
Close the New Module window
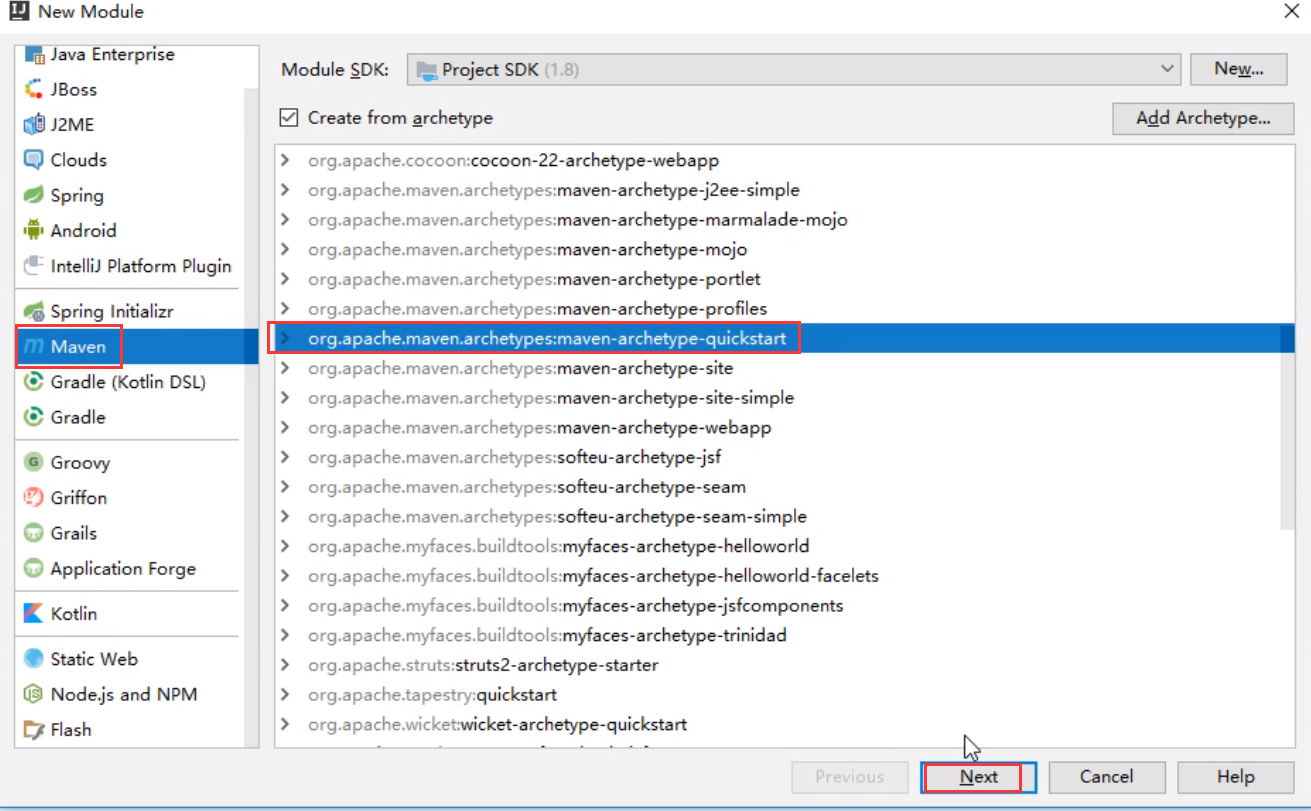[x=1291, y=12]
